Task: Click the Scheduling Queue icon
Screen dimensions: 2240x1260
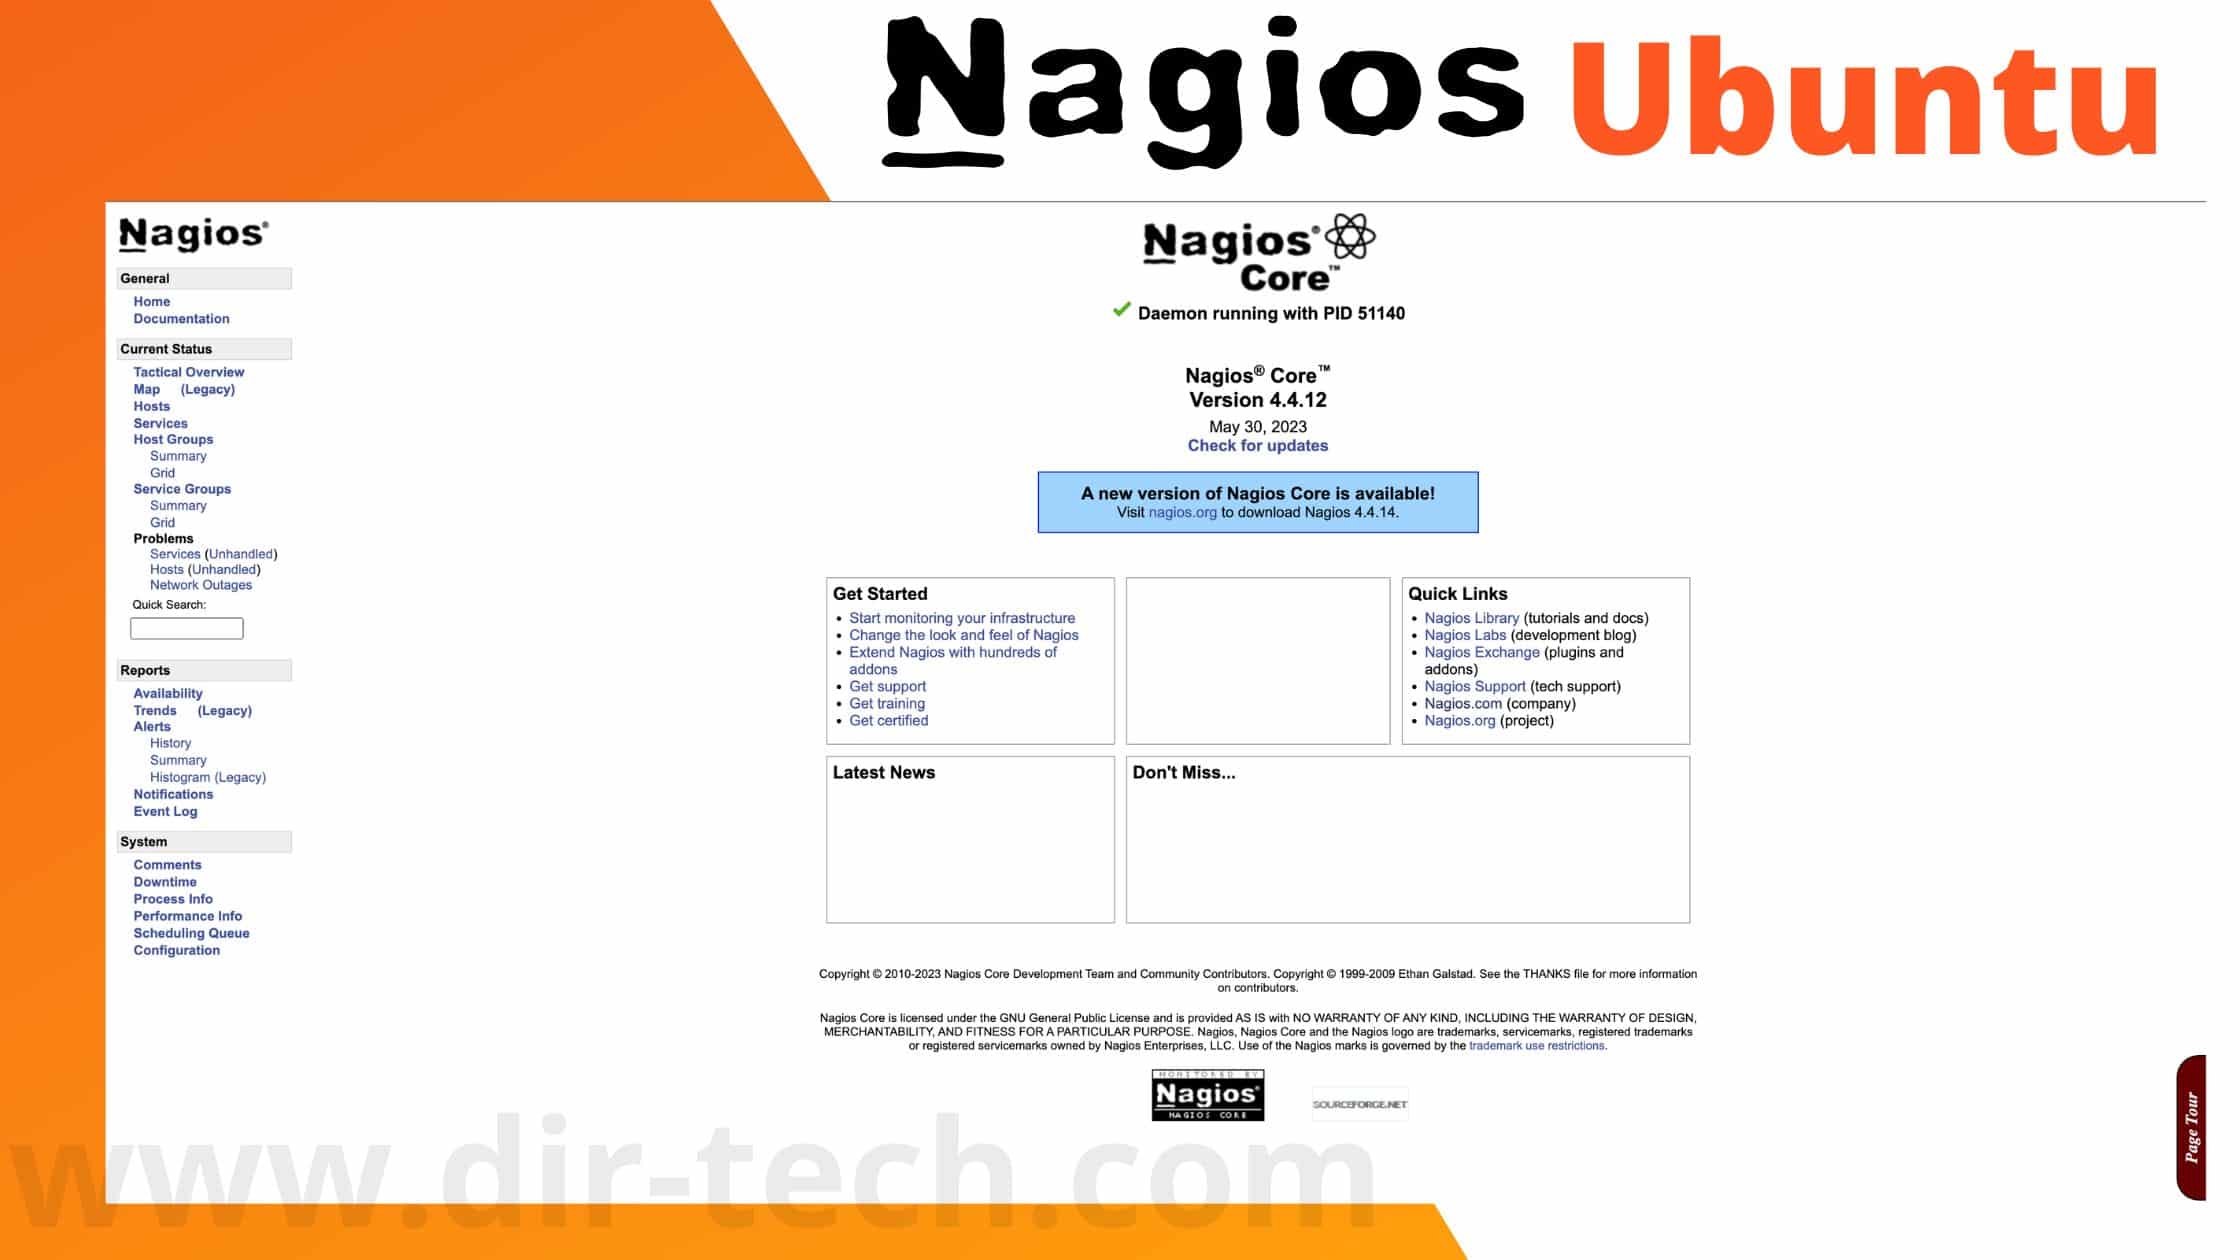Action: pyautogui.click(x=191, y=932)
